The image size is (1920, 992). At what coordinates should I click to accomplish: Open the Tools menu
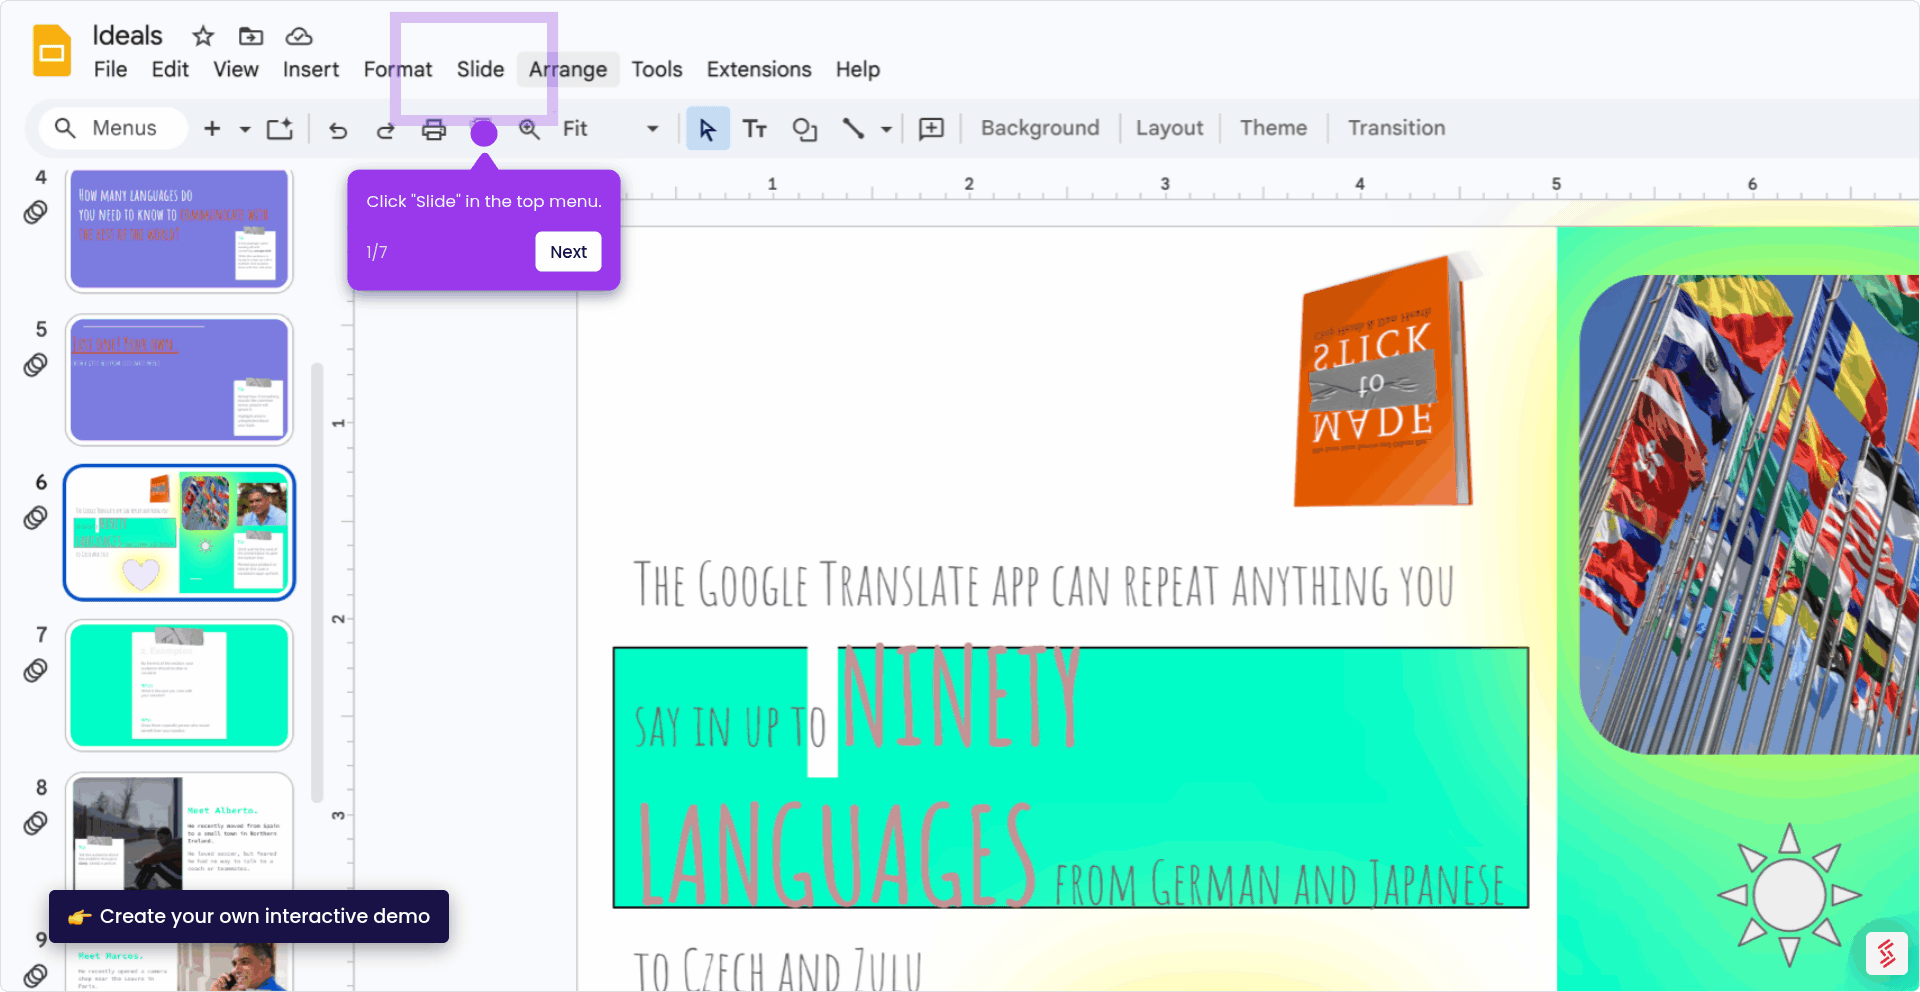pyautogui.click(x=656, y=70)
